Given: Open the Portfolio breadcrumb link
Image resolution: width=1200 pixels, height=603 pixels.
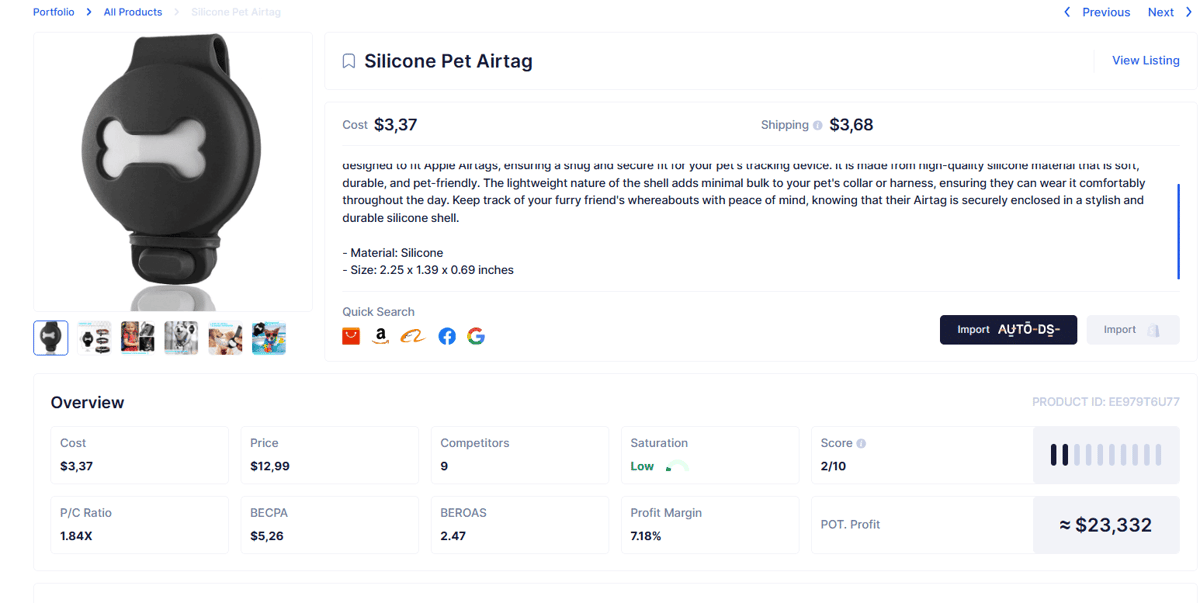Looking at the screenshot, I should (x=53, y=12).
